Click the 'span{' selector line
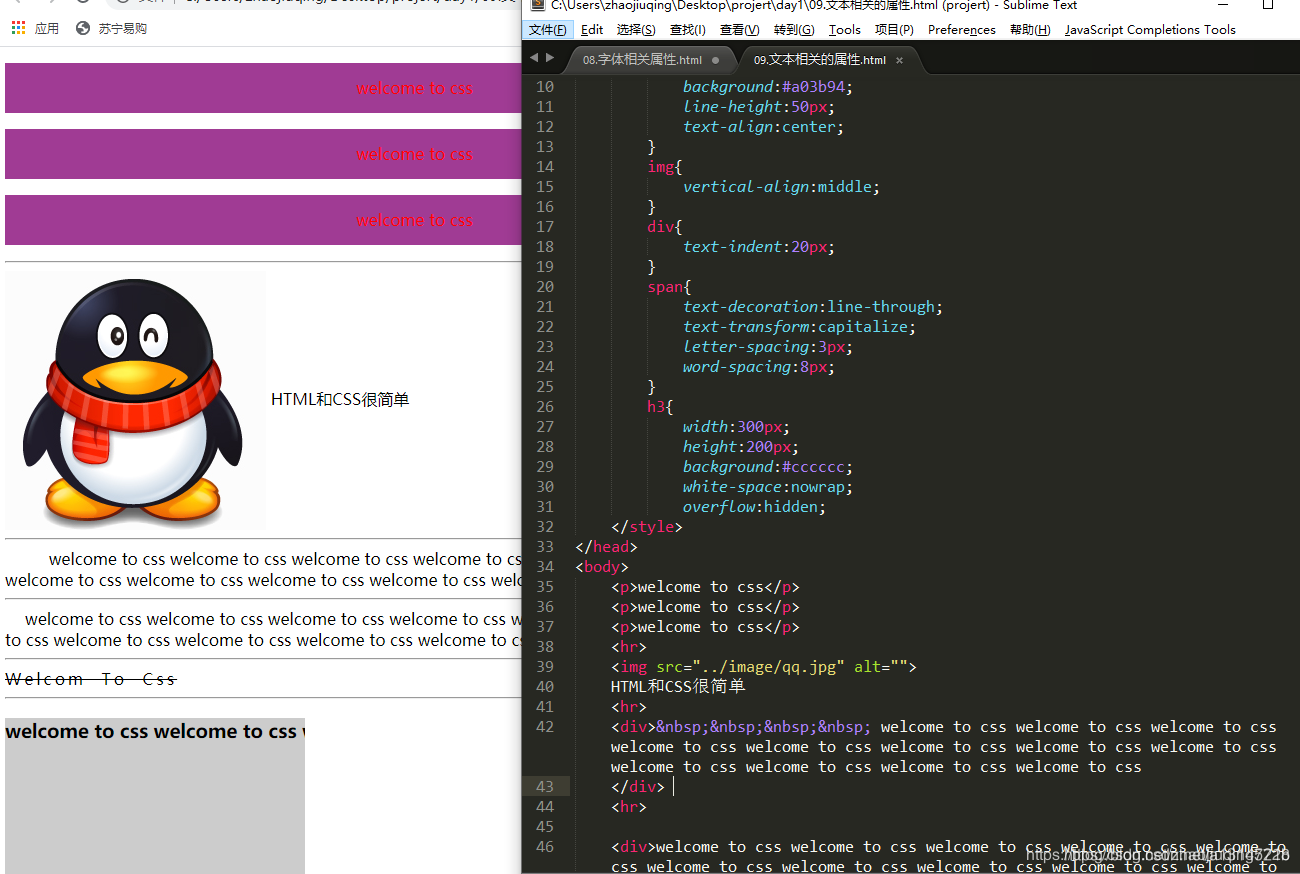1300x874 pixels. pos(669,287)
